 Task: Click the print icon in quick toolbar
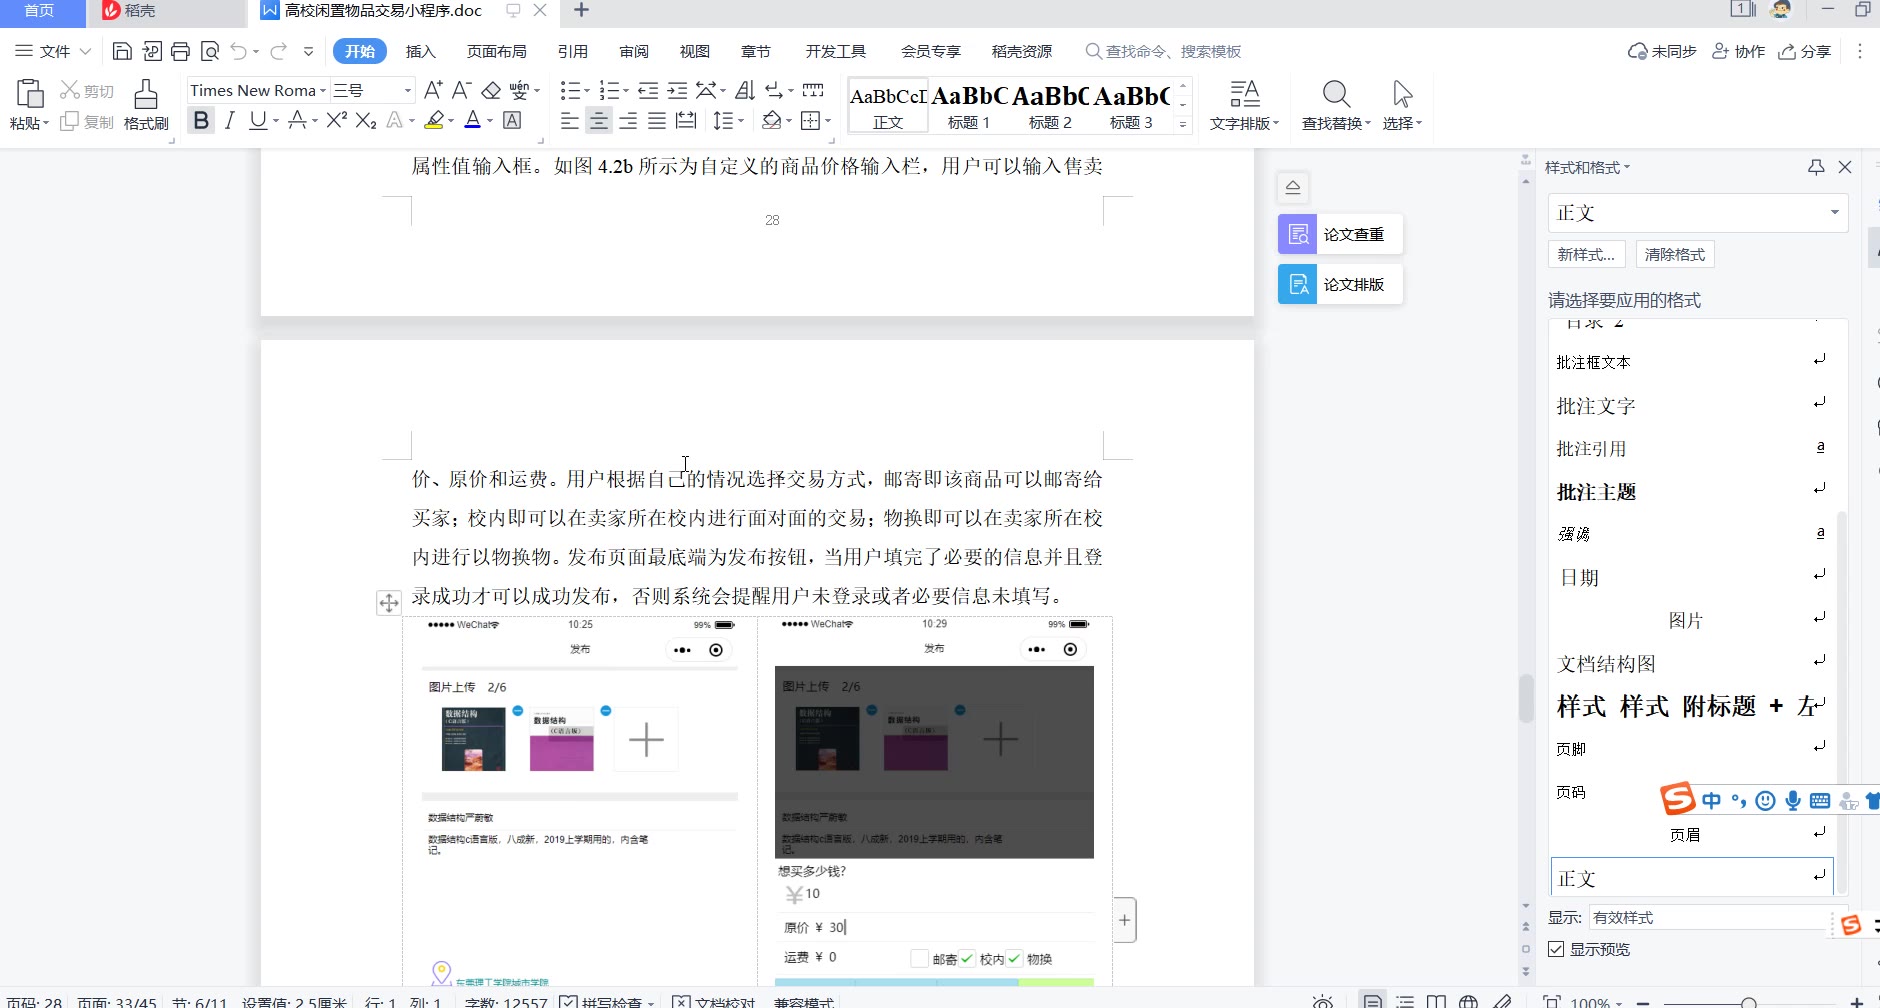tap(180, 51)
